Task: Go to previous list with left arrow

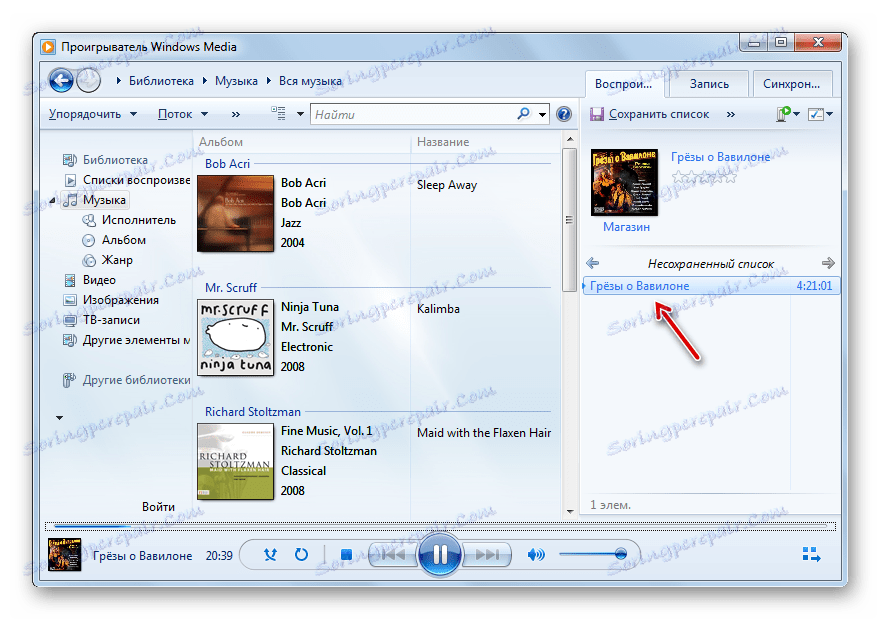Action: click(593, 263)
